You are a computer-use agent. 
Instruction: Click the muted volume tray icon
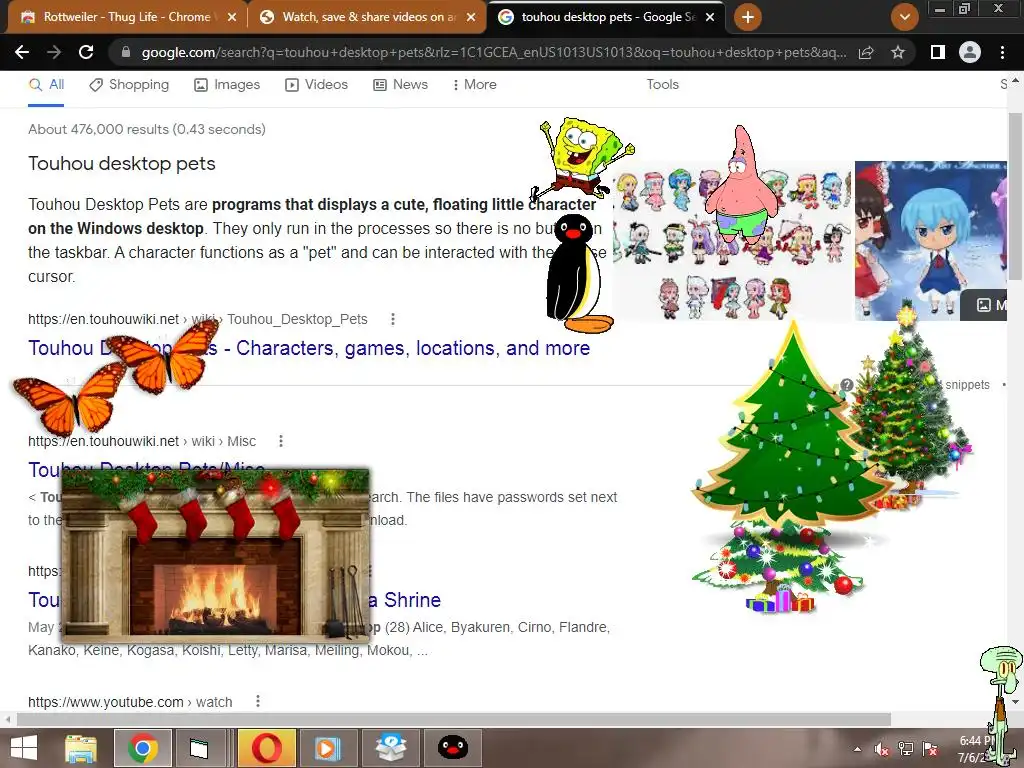pos(882,749)
